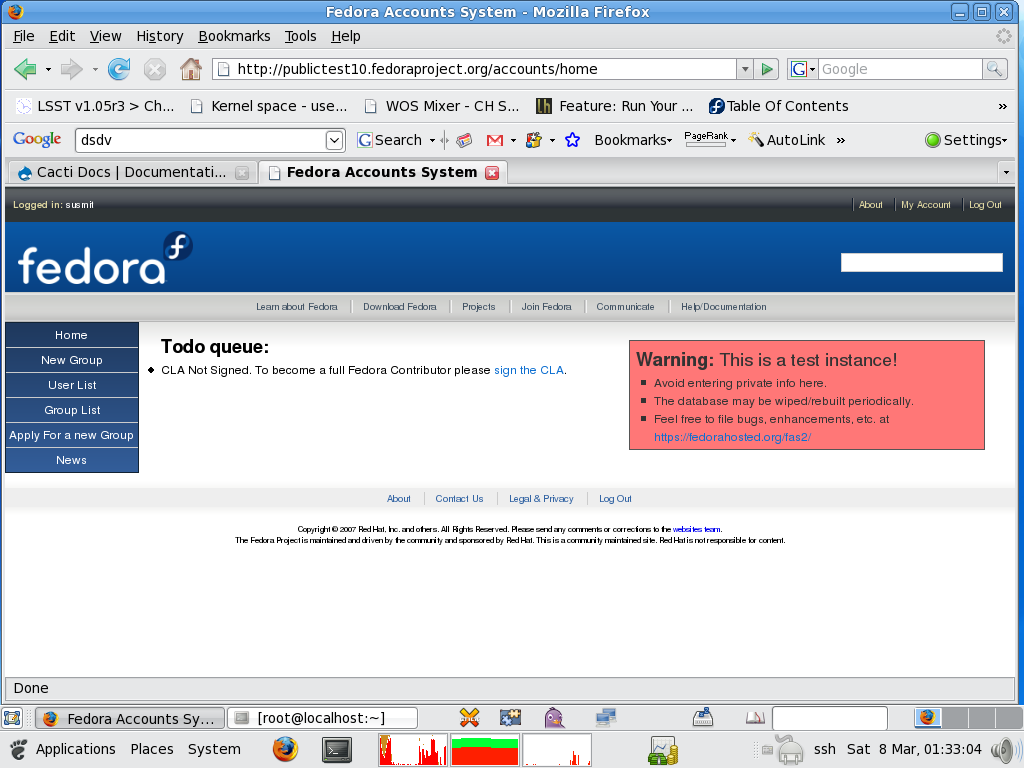Click the Forward navigation arrow

click(x=71, y=69)
